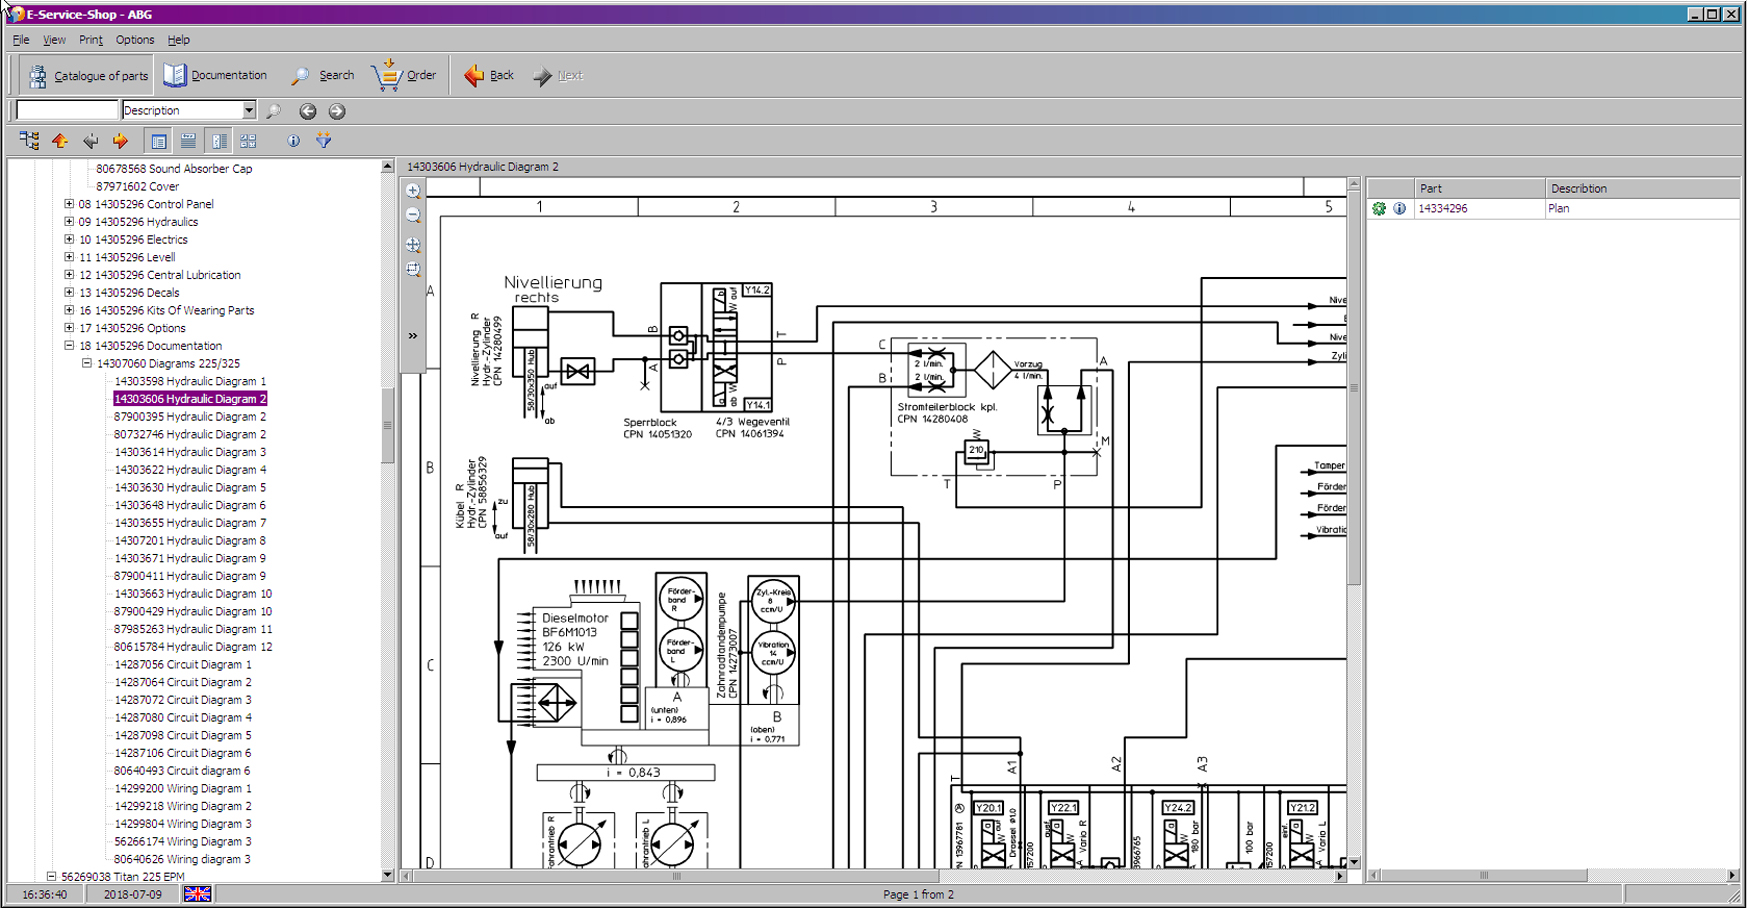The height and width of the screenshot is (908, 1748).
Task: Select 14287056 Circuit Diagram 1 in tree
Action: pyautogui.click(x=182, y=665)
